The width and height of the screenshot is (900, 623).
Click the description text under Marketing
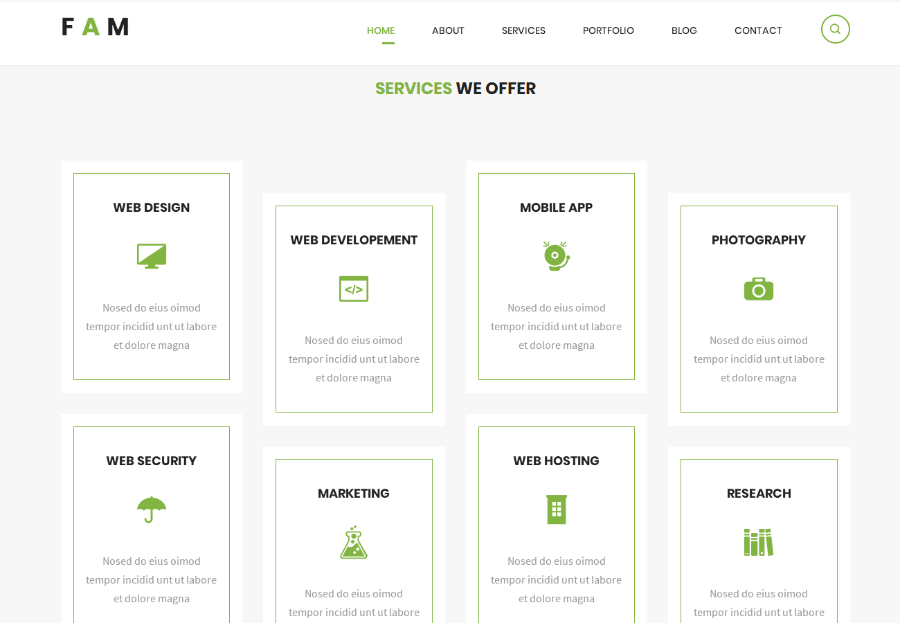(354, 604)
